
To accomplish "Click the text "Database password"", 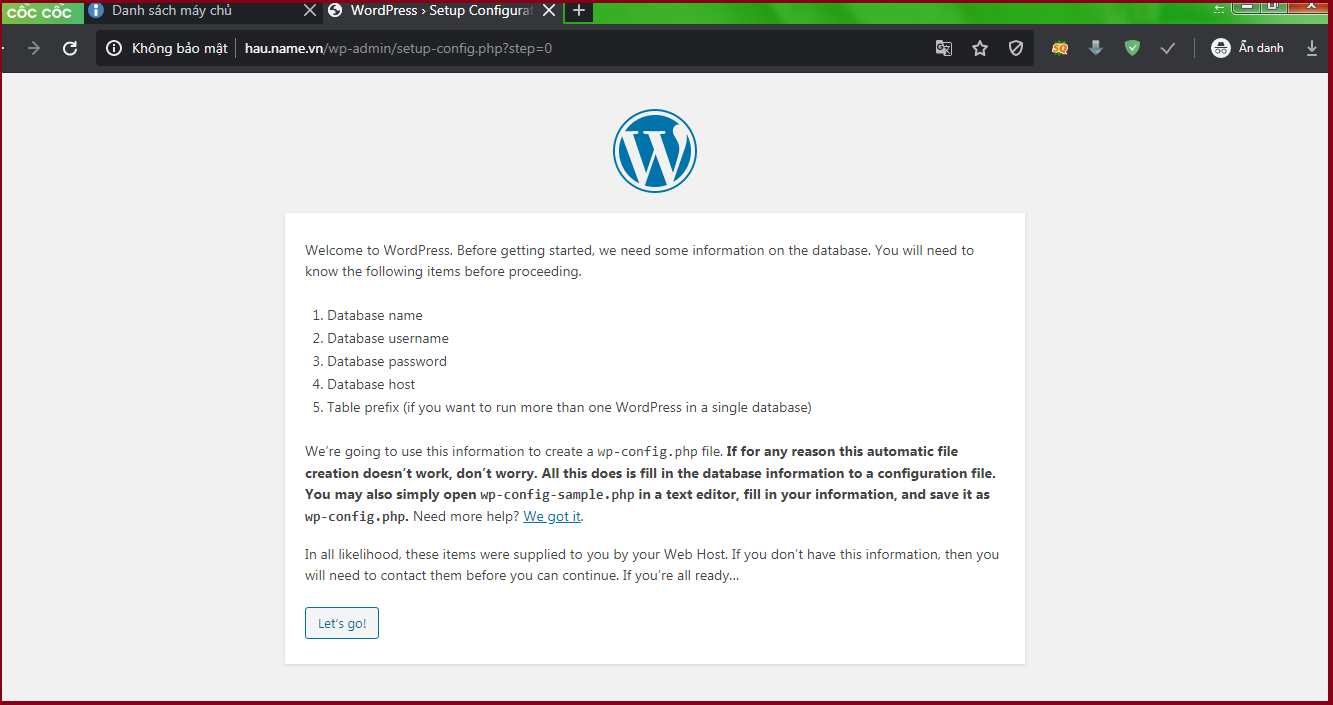I will (x=387, y=361).
